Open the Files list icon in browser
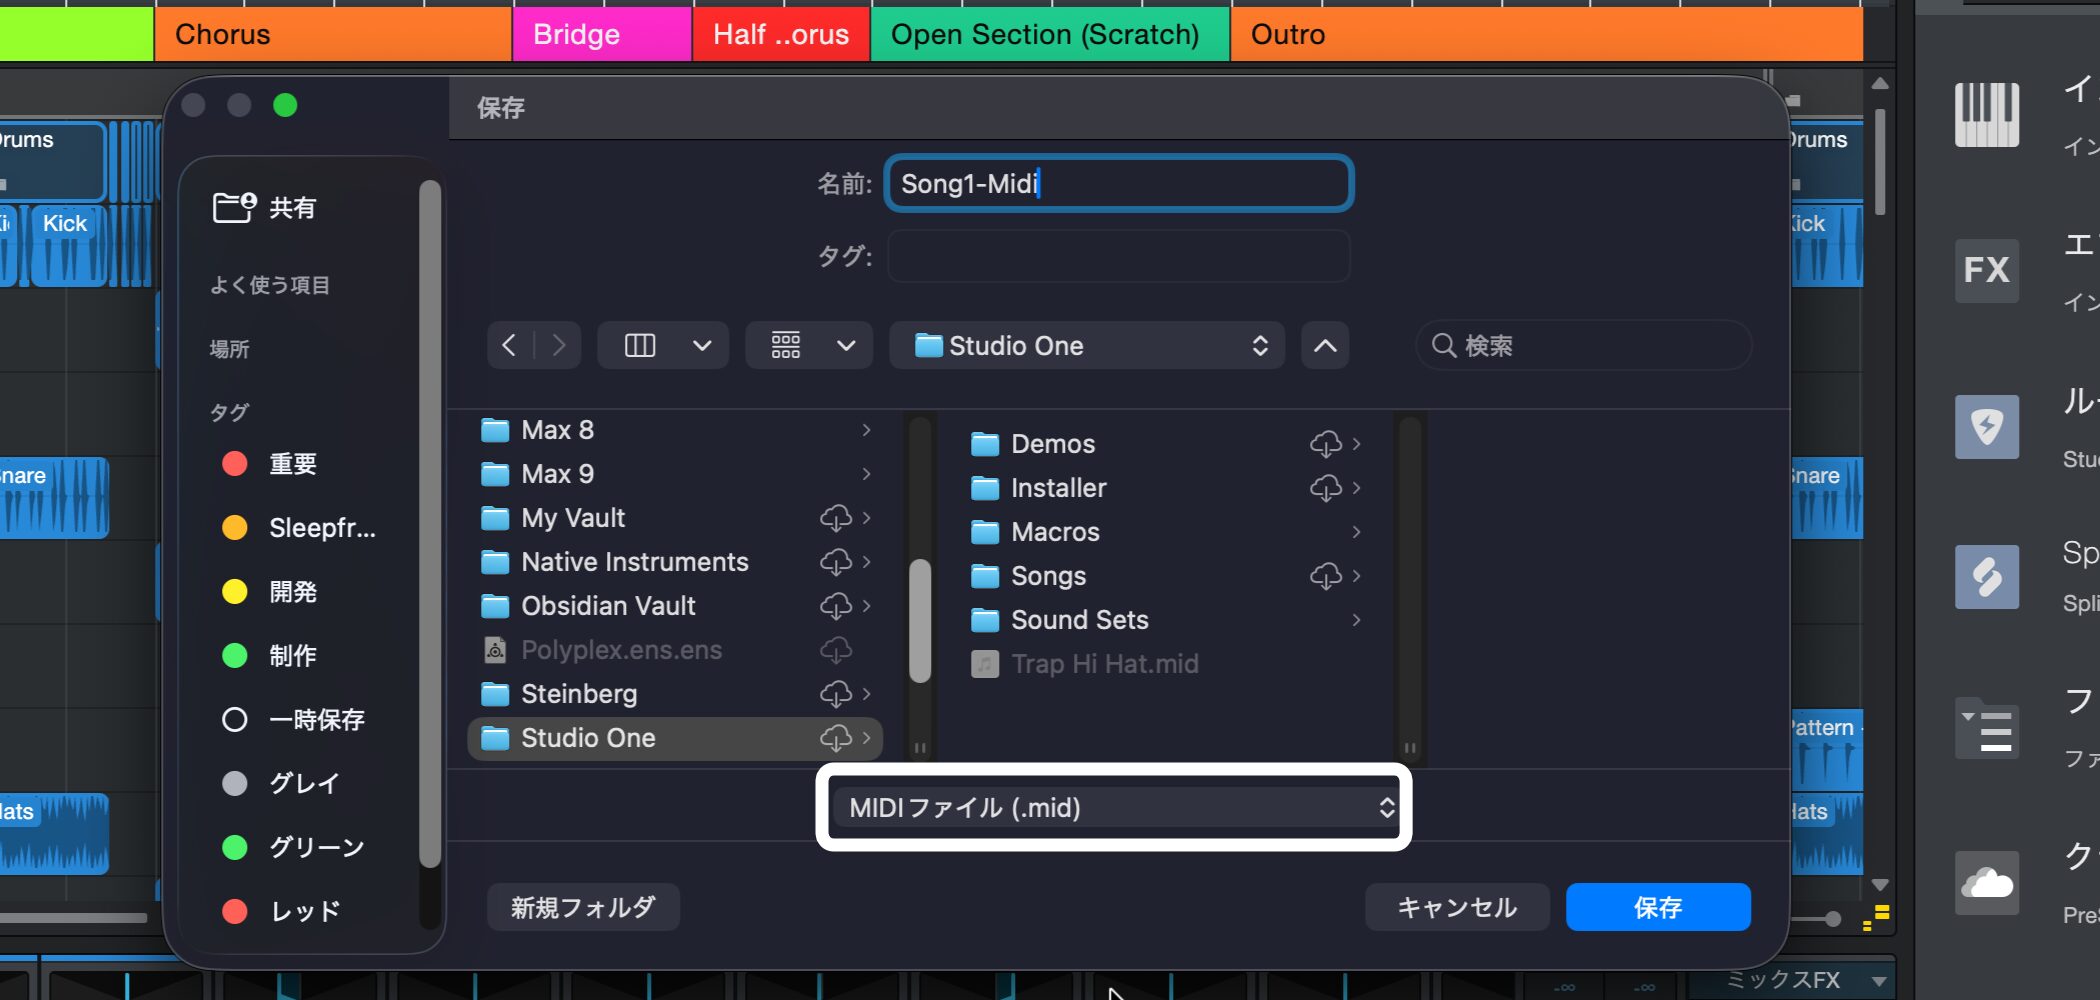This screenshot has height=1000, width=2100. [1986, 730]
